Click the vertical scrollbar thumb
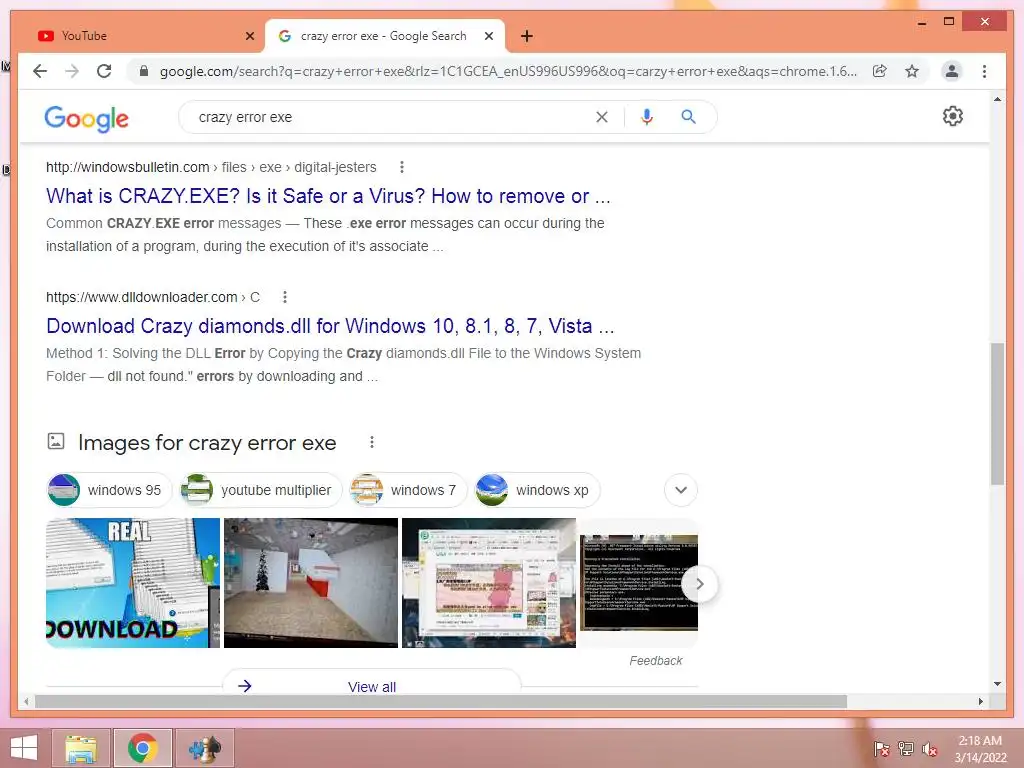This screenshot has width=1024, height=768. (997, 413)
